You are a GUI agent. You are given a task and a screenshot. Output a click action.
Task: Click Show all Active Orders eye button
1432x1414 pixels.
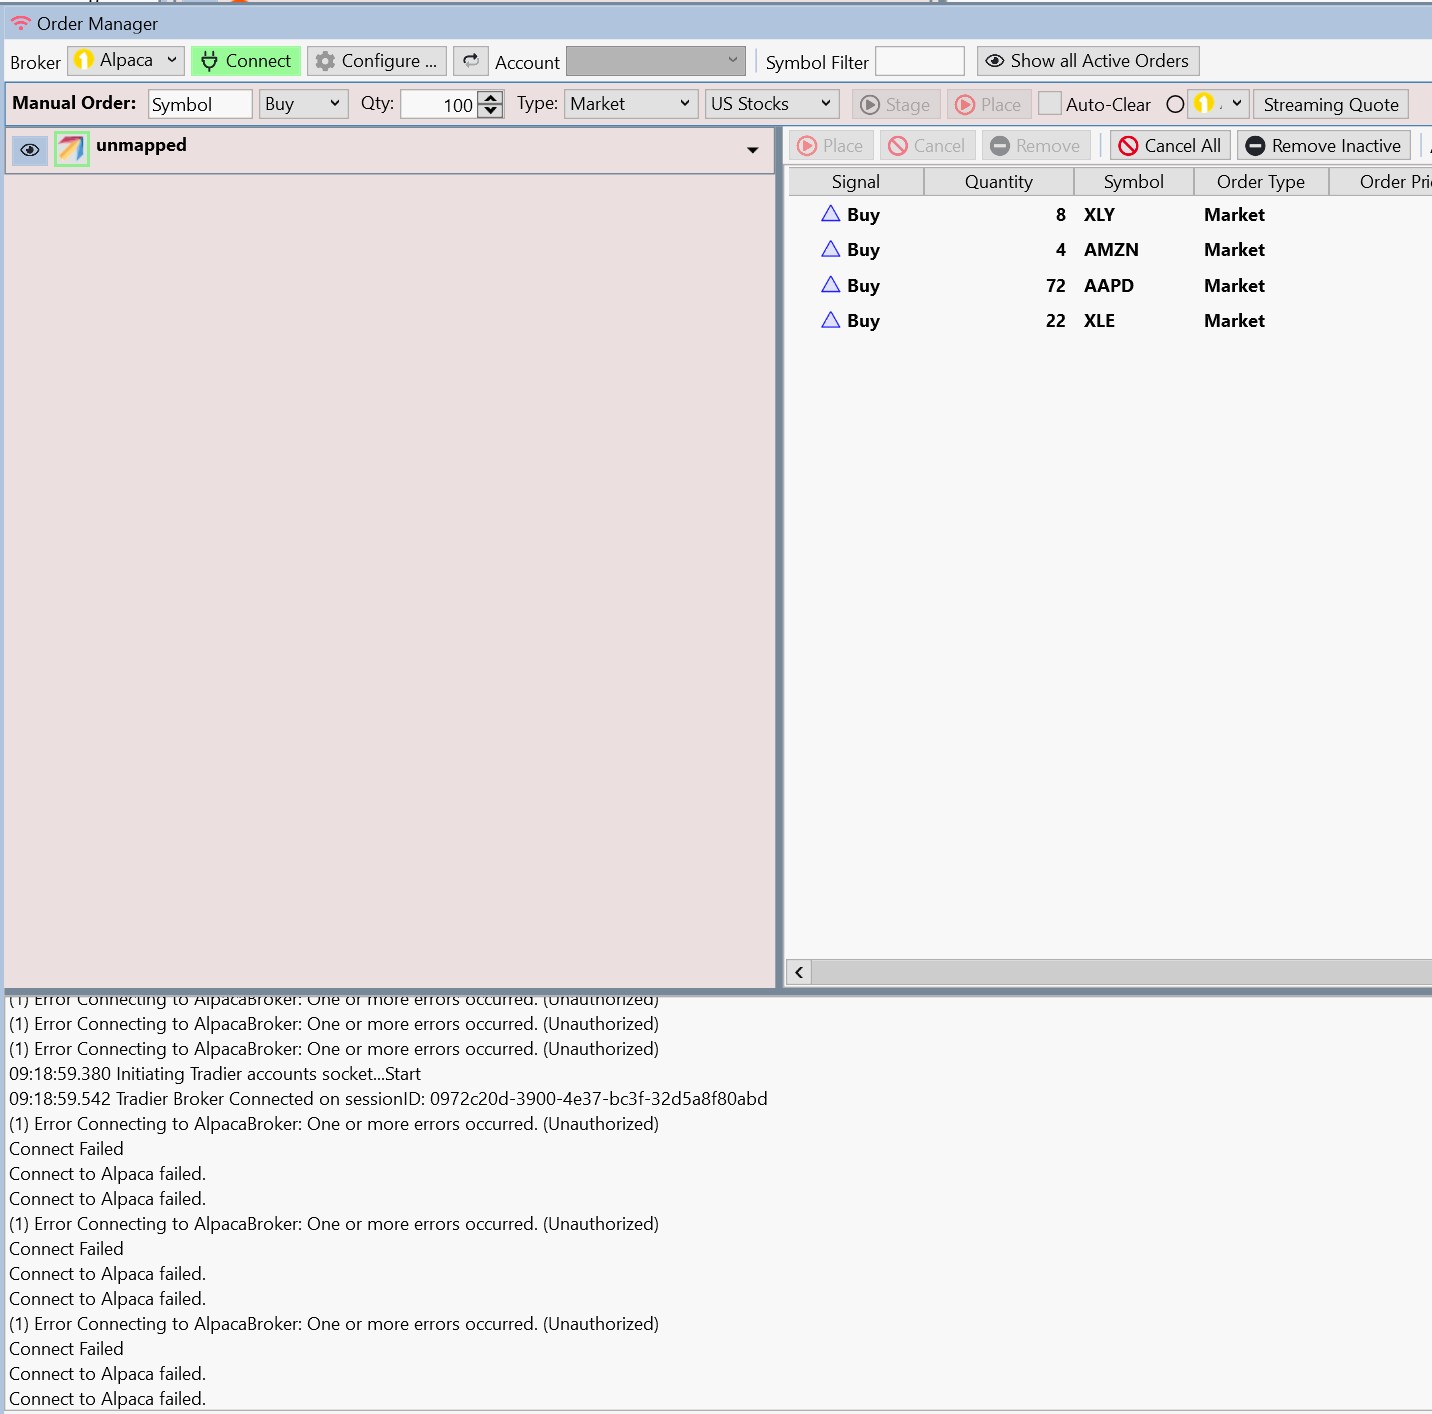click(x=1087, y=61)
